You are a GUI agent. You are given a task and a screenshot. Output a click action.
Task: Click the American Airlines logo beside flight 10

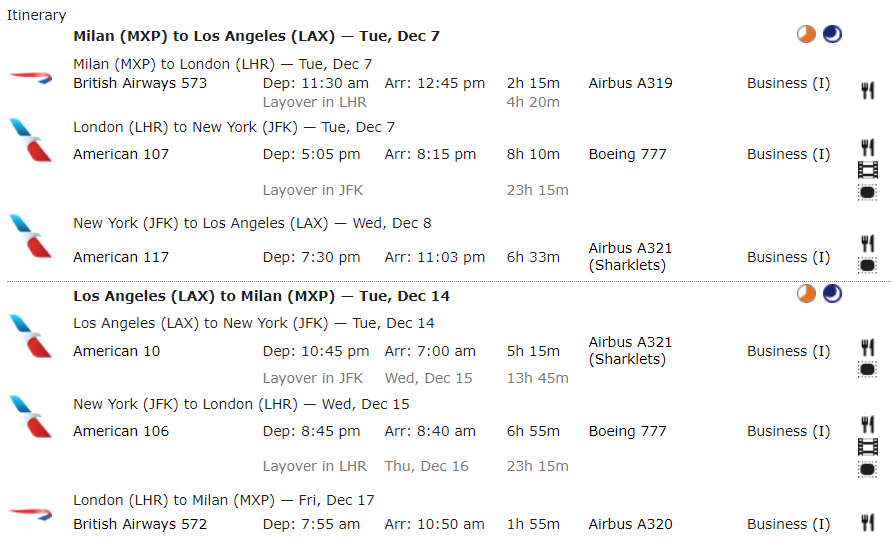pos(30,337)
